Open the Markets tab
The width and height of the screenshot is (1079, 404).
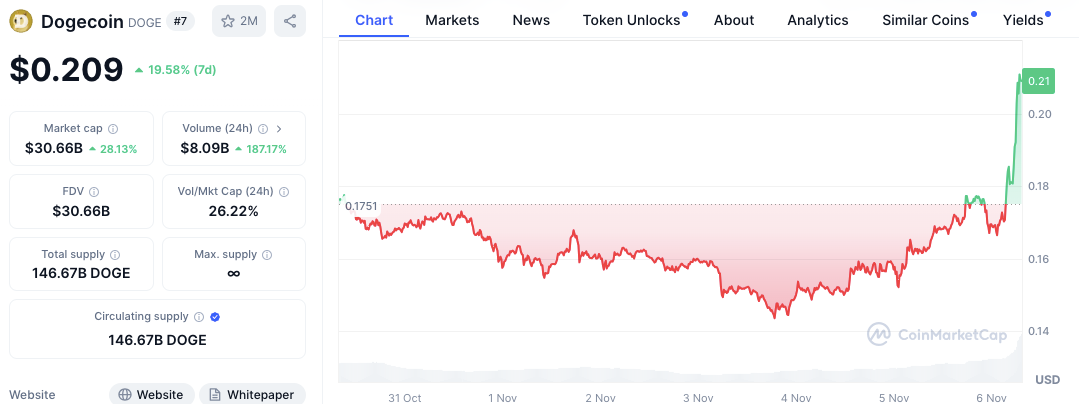[452, 20]
